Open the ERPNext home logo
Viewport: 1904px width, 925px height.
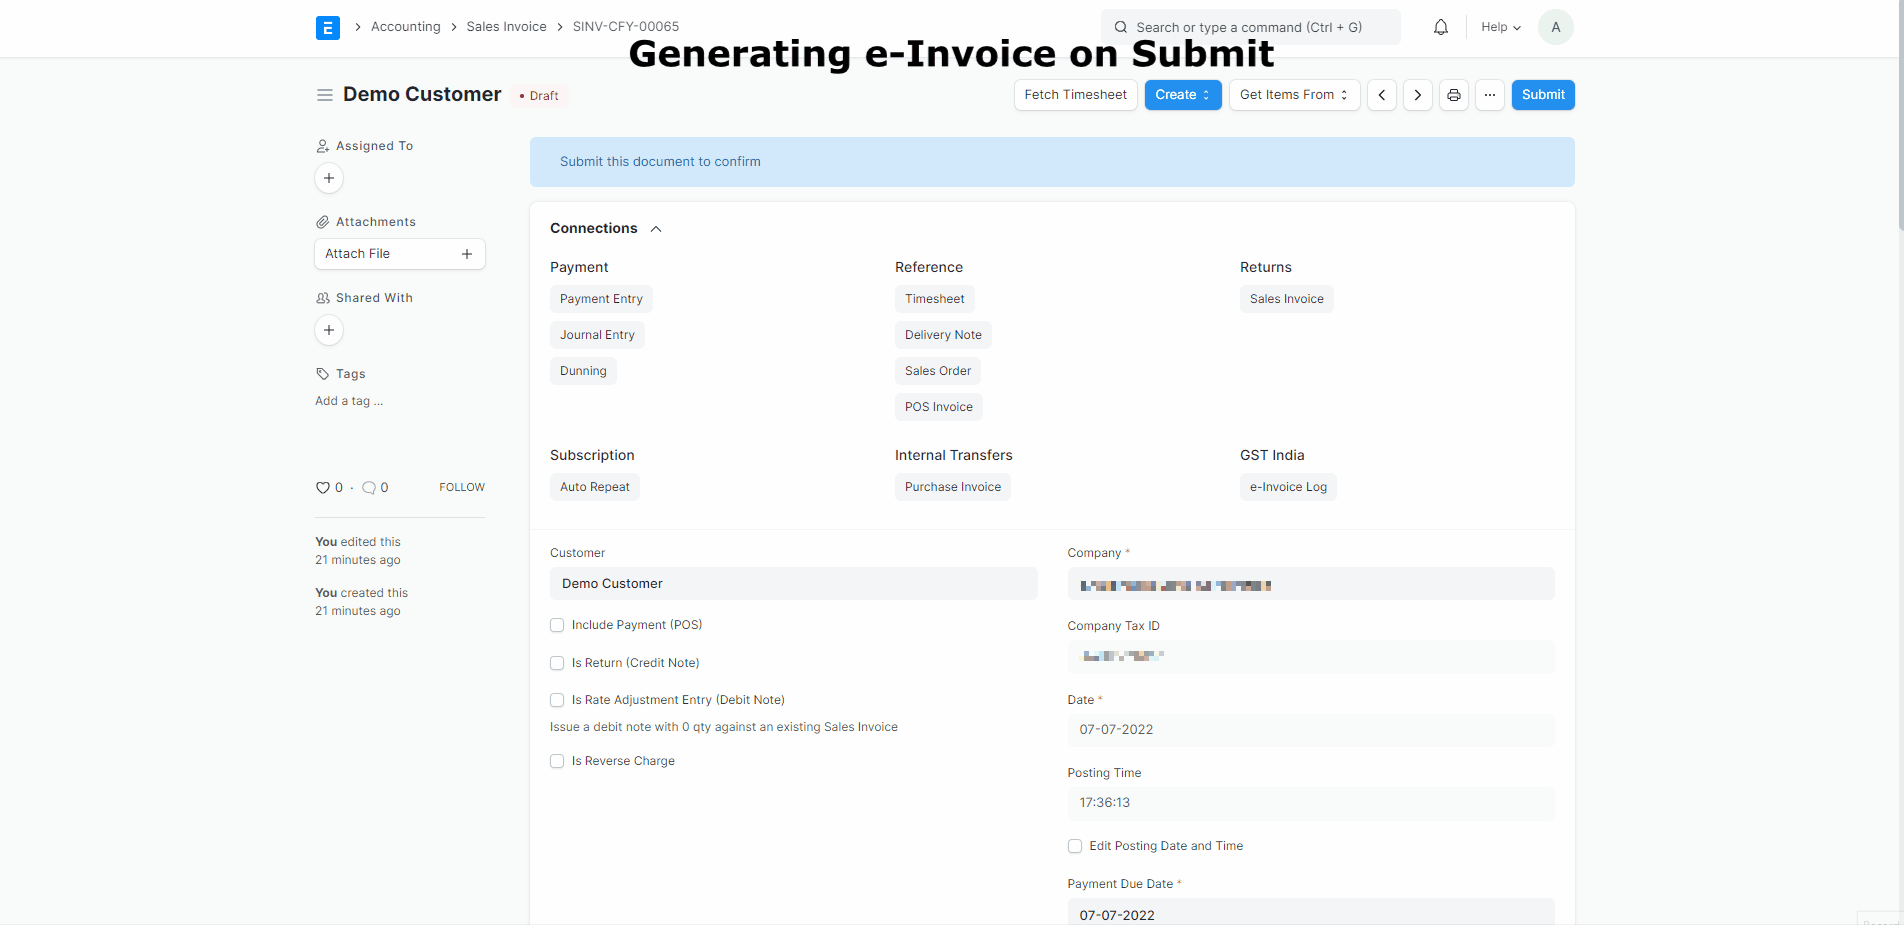[x=327, y=27]
